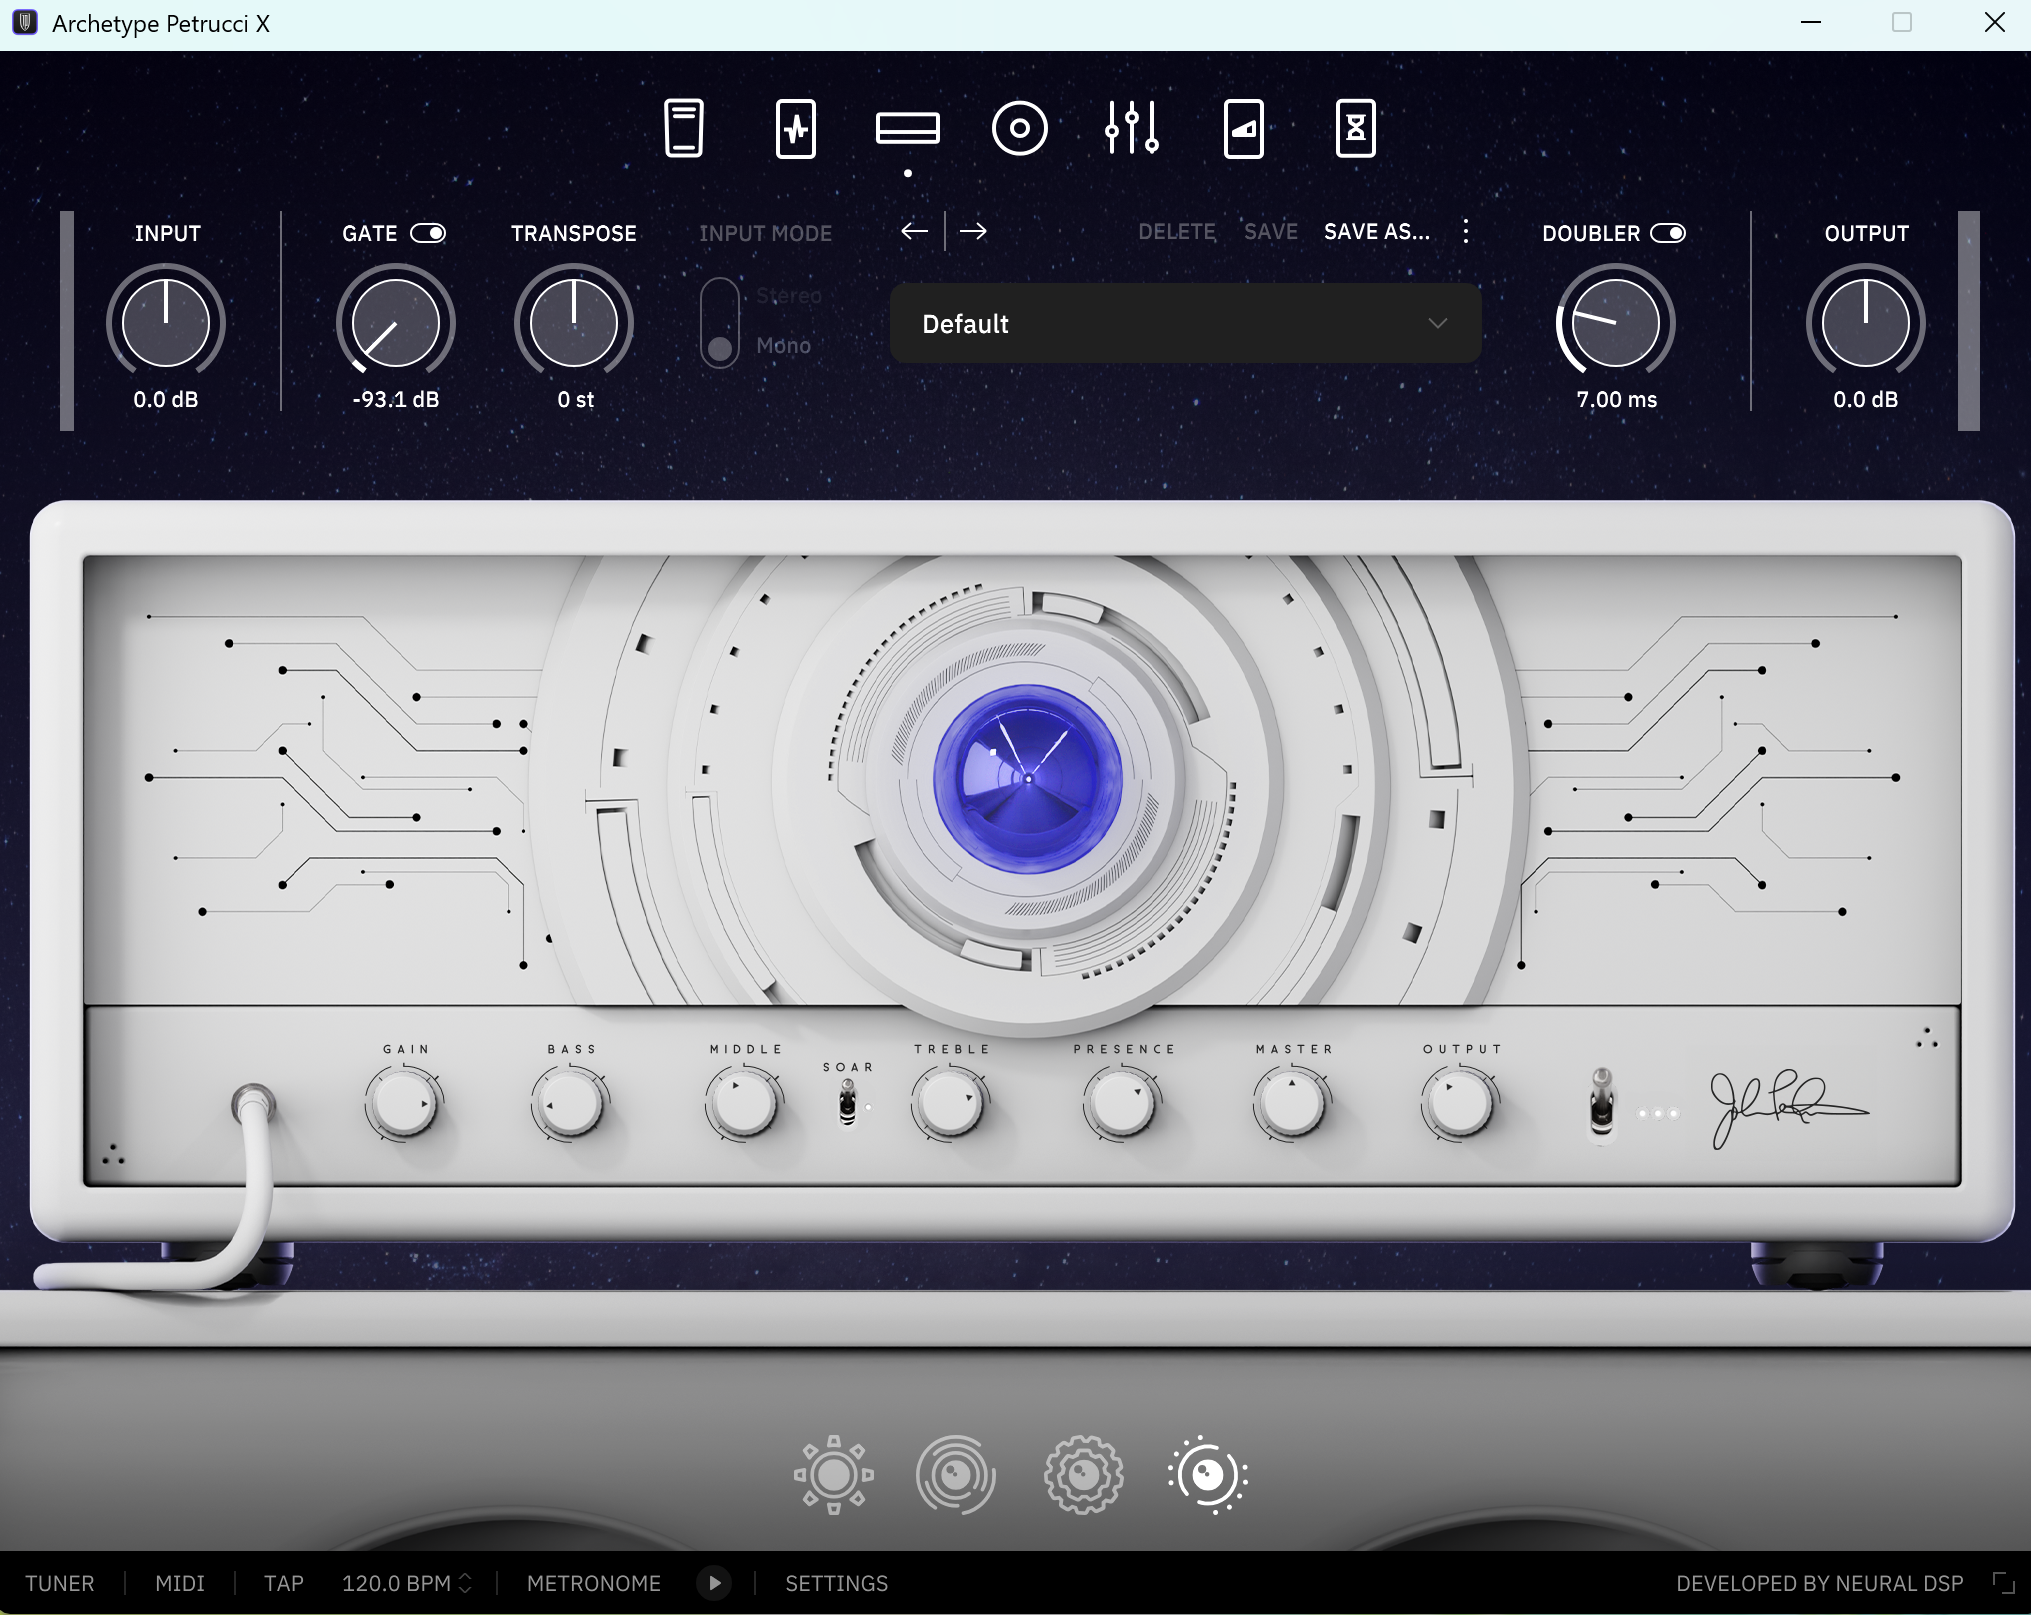The width and height of the screenshot is (2031, 1615).
Task: Open SETTINGS from the bottom bar
Action: click(x=837, y=1583)
